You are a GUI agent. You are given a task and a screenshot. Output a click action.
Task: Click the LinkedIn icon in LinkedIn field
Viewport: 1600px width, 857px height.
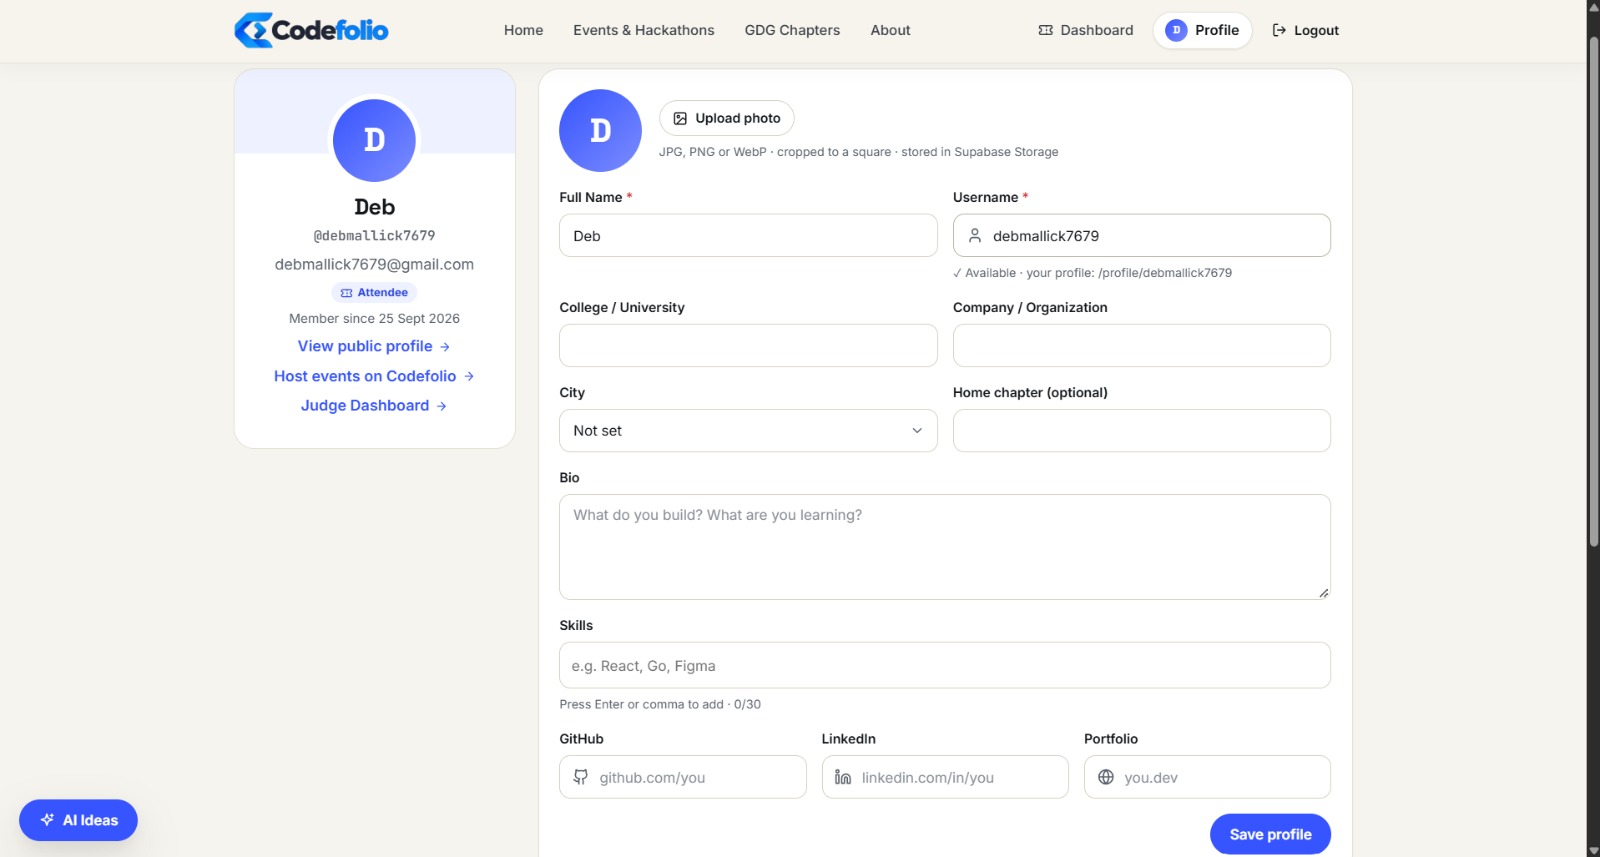843,777
